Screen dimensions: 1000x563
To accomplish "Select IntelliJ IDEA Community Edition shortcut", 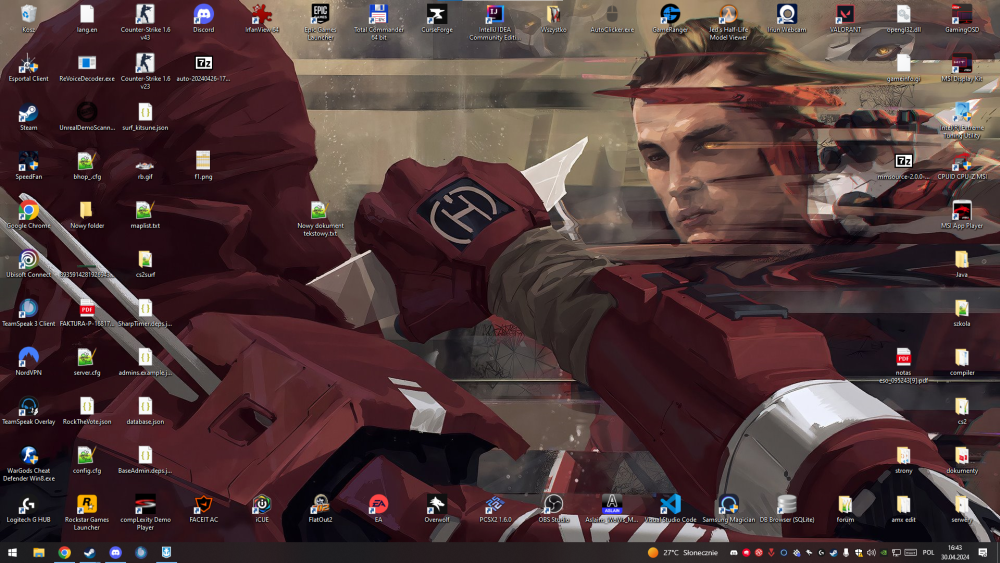I will 495,22.
